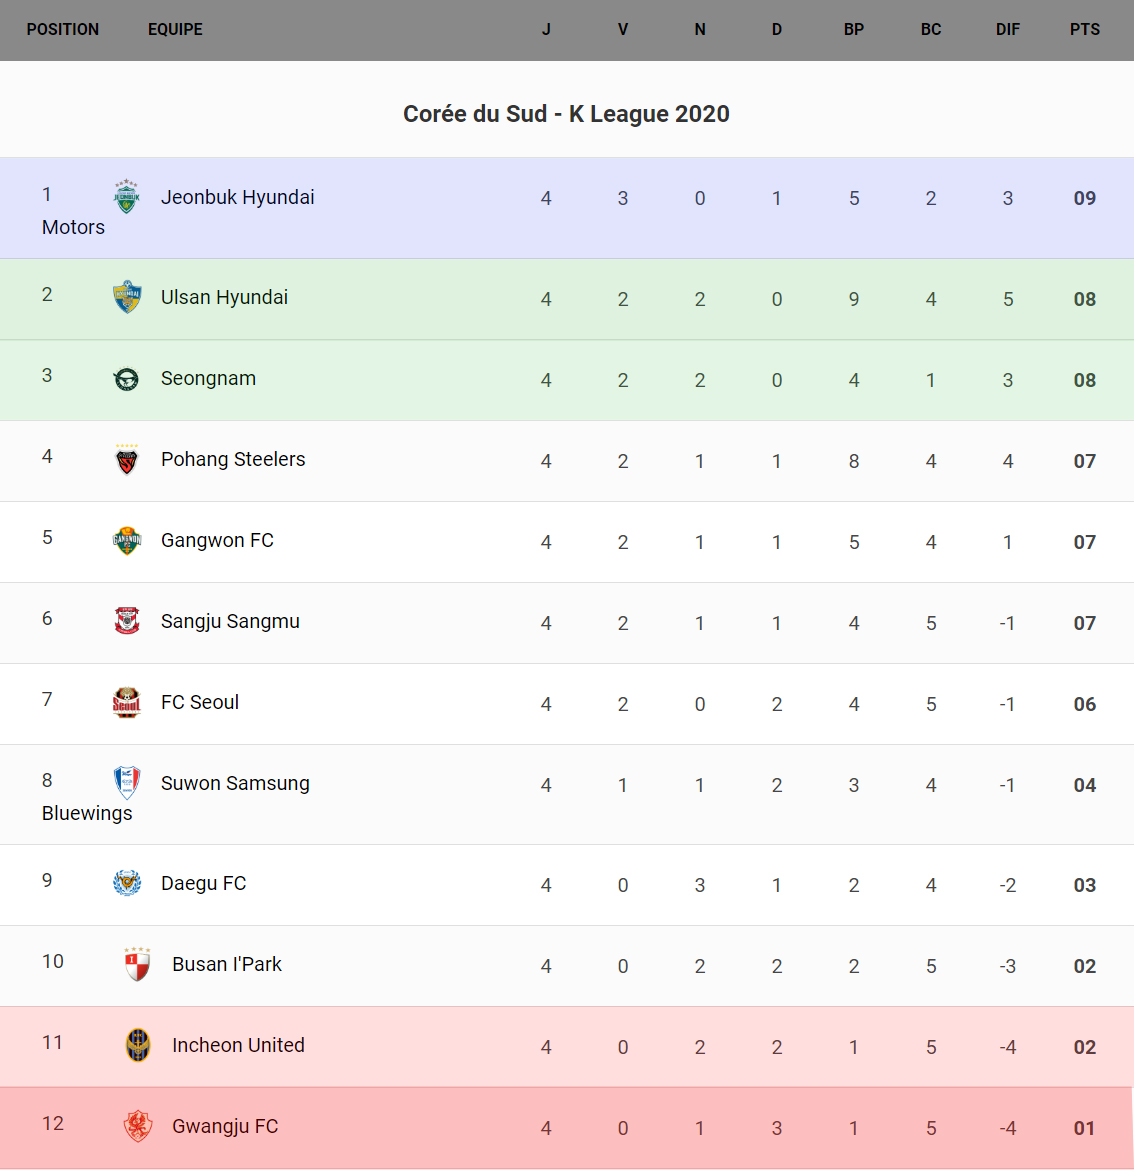Click the Corée du Sud K League title
Image resolution: width=1134 pixels, height=1170 pixels.
coord(566,114)
